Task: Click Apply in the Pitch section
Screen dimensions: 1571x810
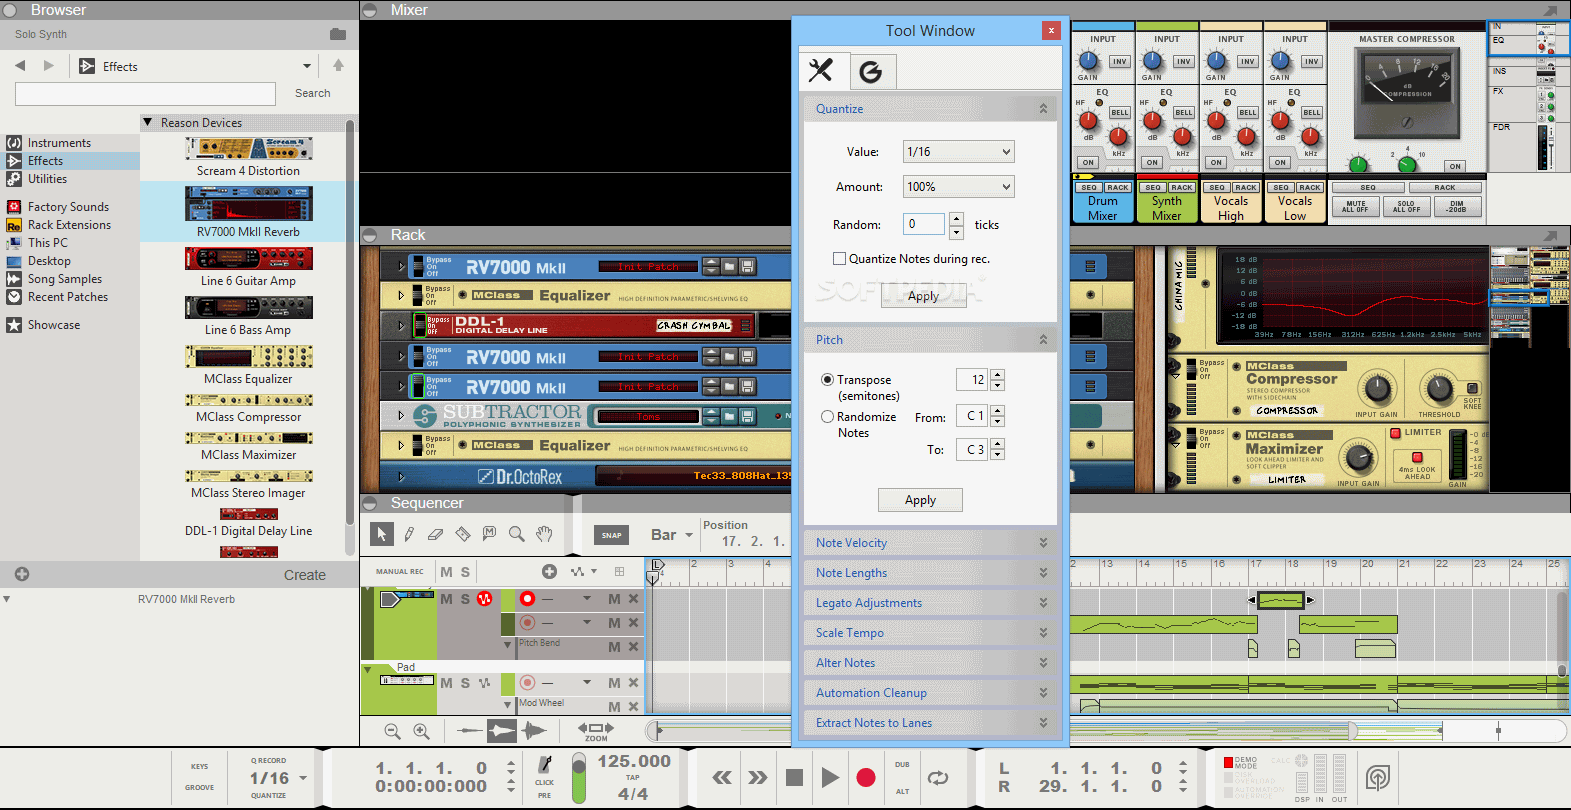Action: point(920,500)
